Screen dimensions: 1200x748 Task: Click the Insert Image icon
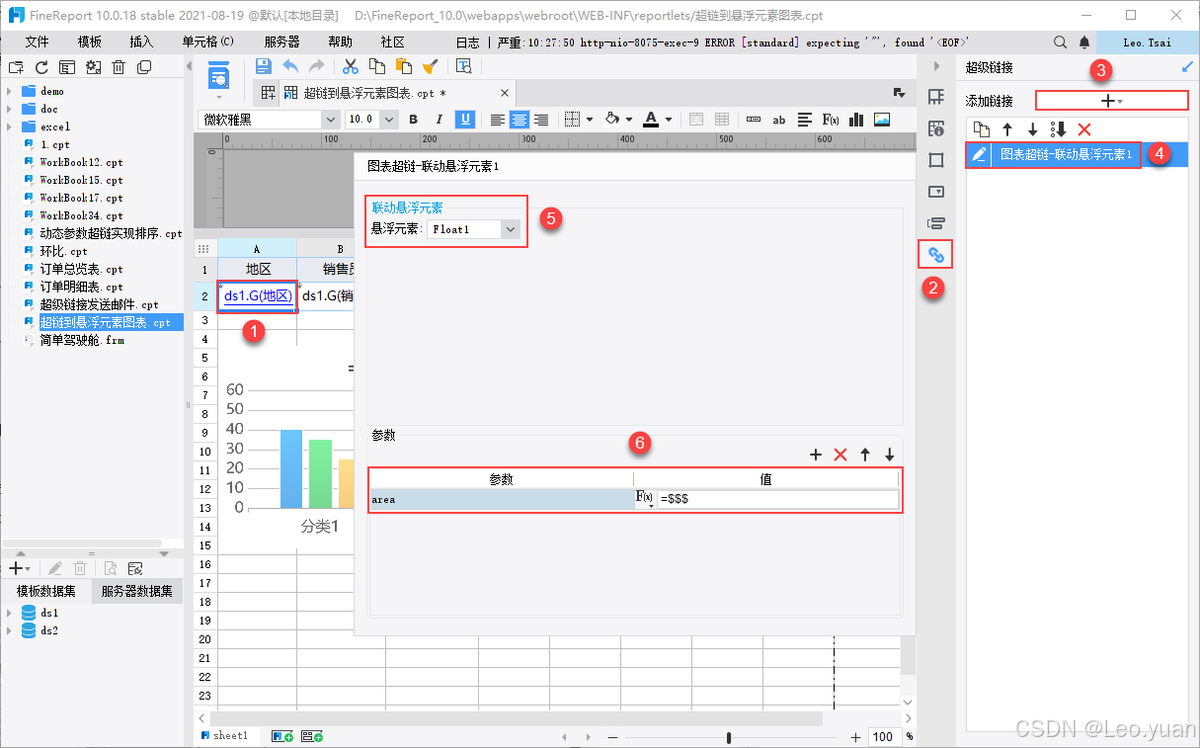881,119
